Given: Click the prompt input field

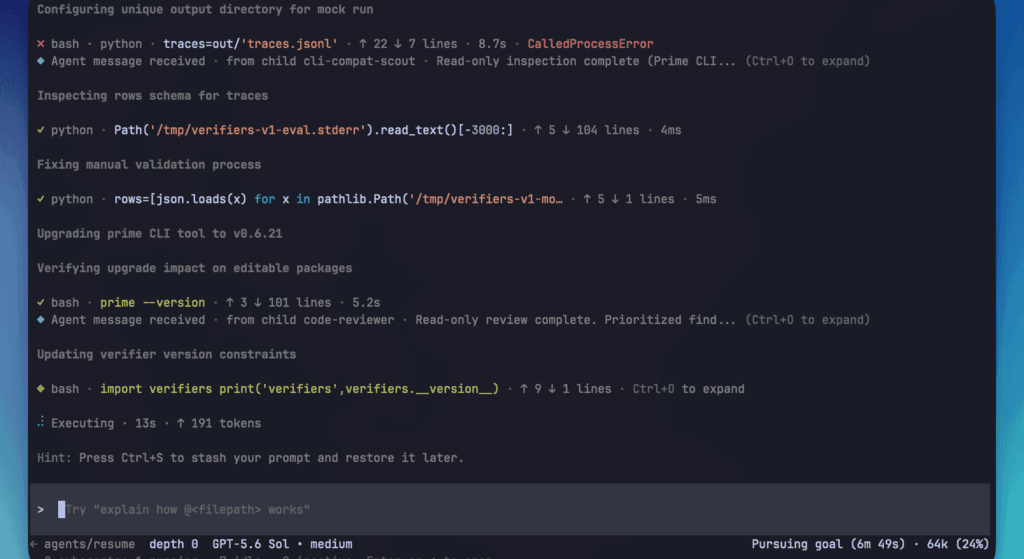Looking at the screenshot, I should (510, 509).
